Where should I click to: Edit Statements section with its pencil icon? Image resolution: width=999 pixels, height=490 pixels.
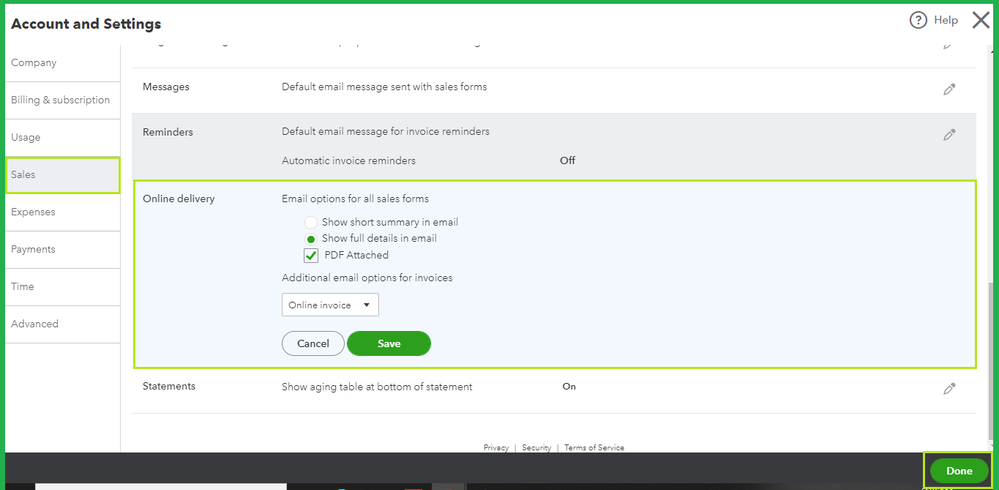pyautogui.click(x=949, y=389)
